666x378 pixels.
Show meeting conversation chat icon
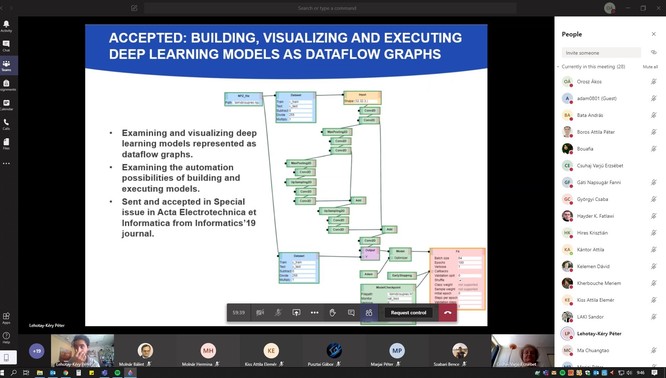pos(351,313)
